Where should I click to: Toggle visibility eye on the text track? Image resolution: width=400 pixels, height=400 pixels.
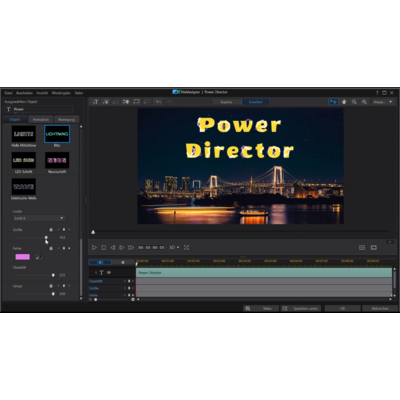click(109, 272)
